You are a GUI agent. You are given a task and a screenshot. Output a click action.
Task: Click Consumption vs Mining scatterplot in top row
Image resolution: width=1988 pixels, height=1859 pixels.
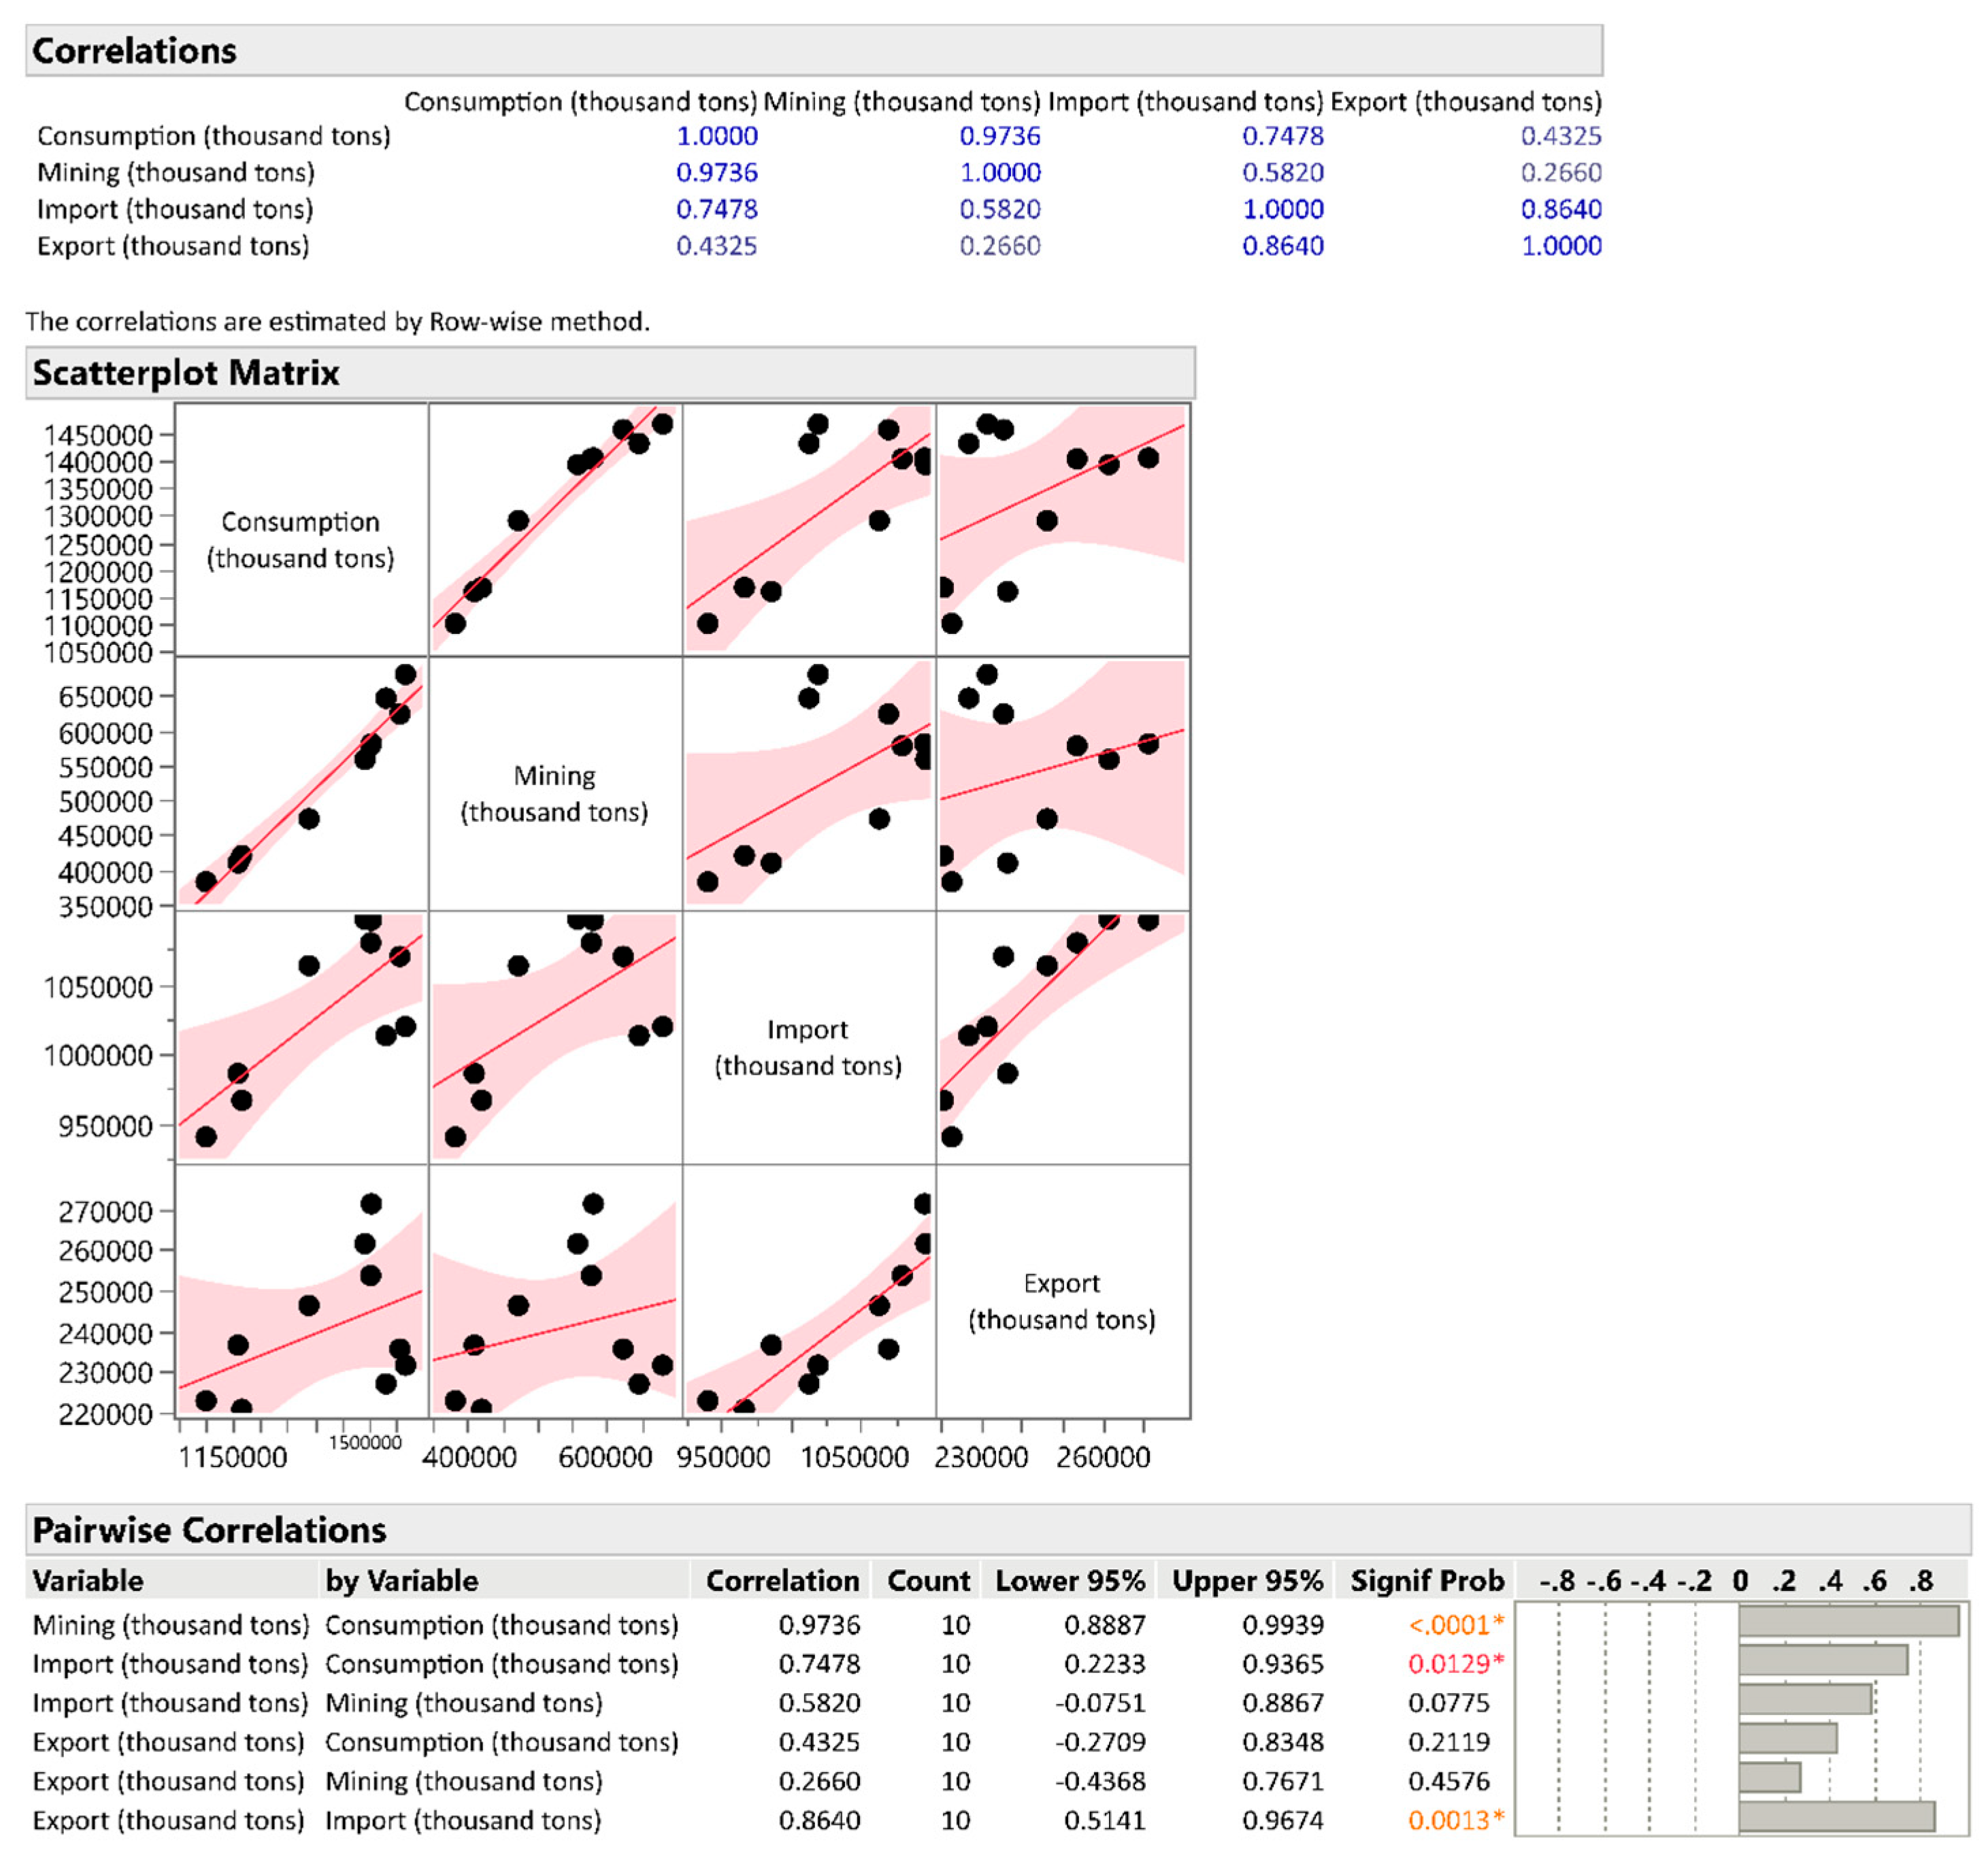[x=555, y=530]
